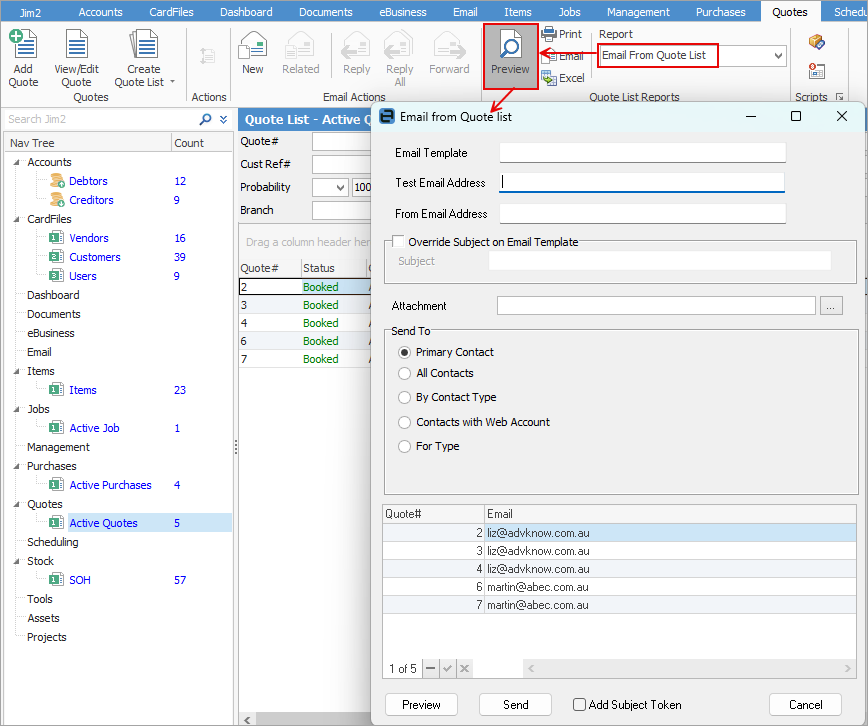Select the All Contacts radio option
Screen dimensions: 868x726
pyautogui.click(x=405, y=373)
